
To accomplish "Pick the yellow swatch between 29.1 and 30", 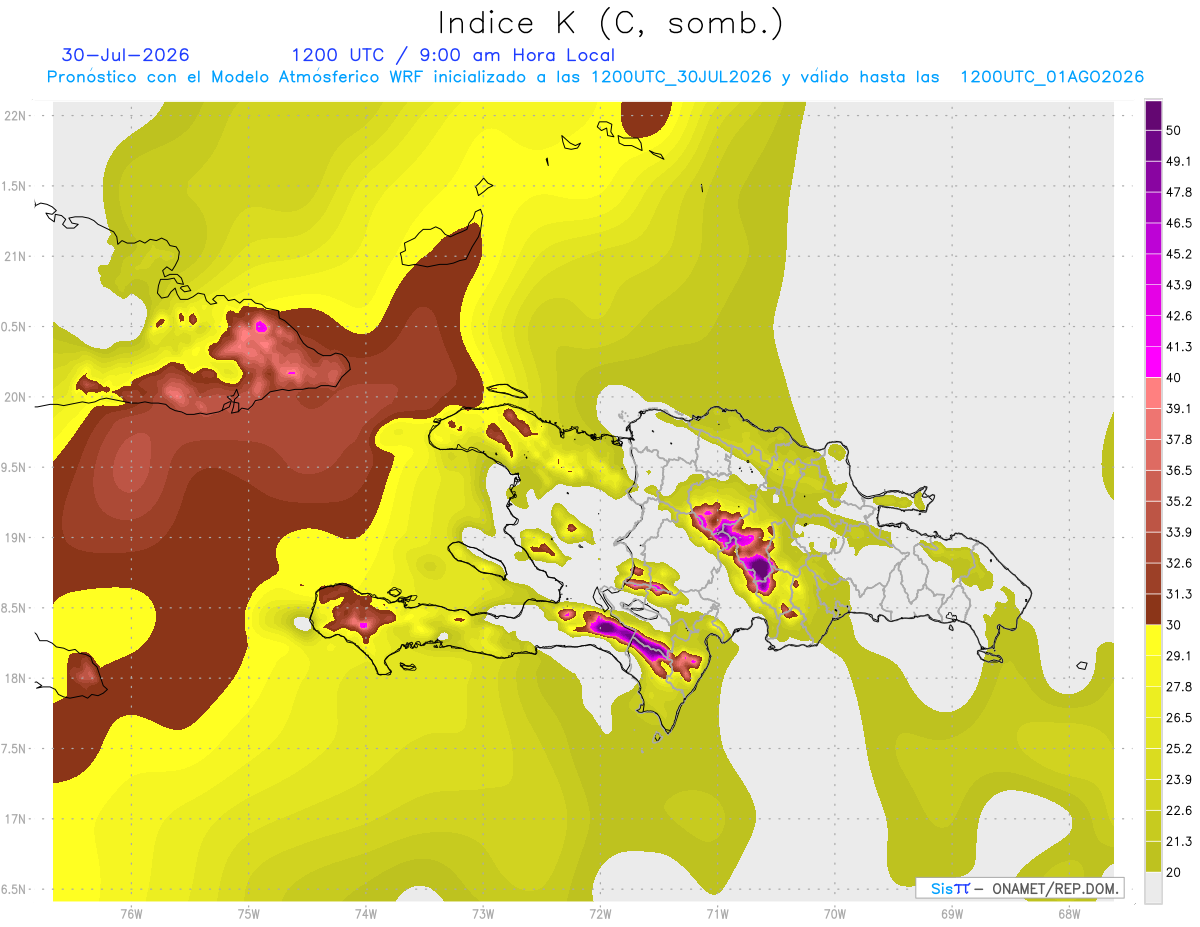I will tap(1153, 640).
